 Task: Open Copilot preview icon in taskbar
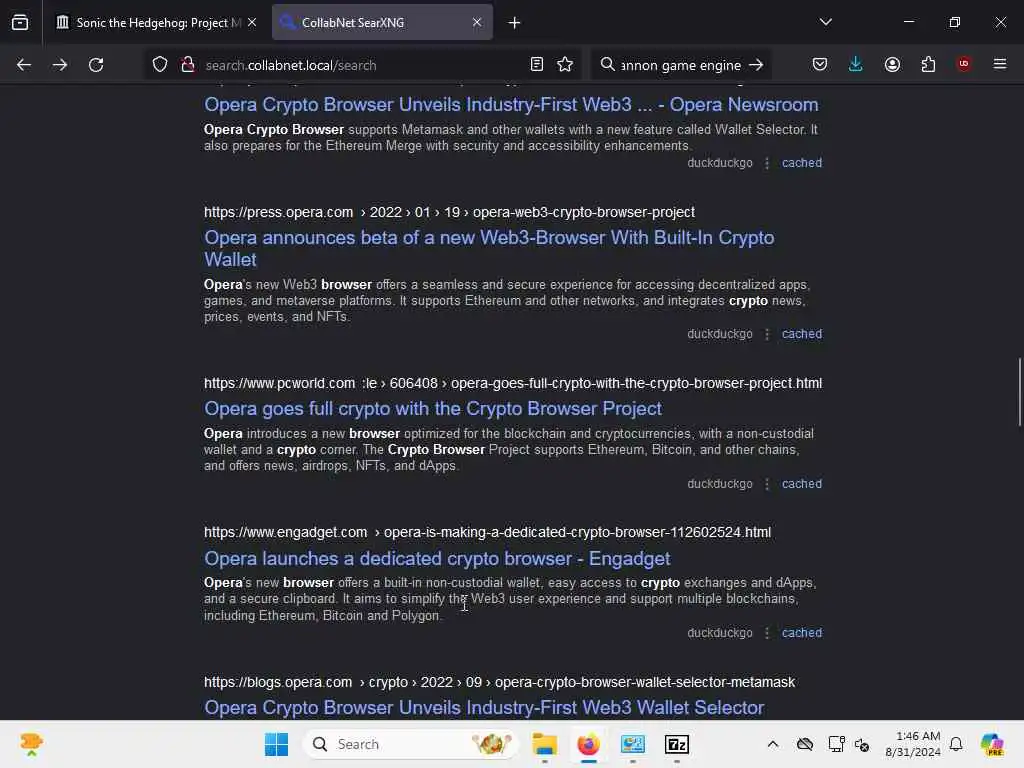(x=992, y=744)
